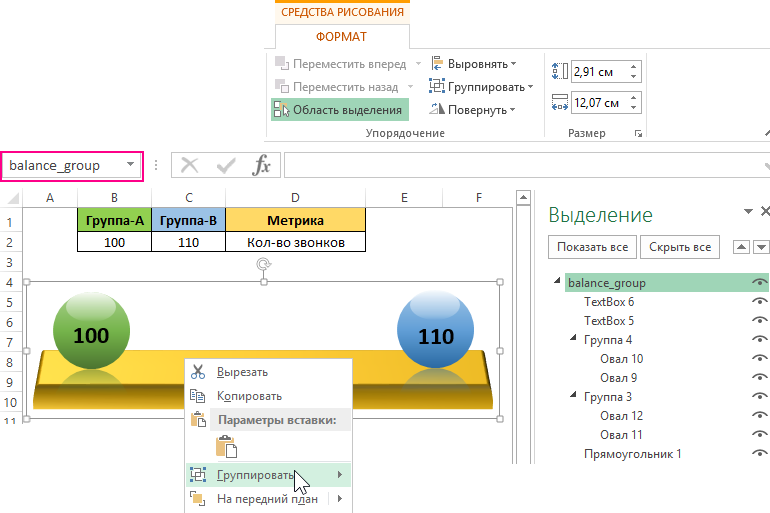Collapse the Группа 4 tree node
This screenshot has height=513, width=770.
pyautogui.click(x=573, y=338)
